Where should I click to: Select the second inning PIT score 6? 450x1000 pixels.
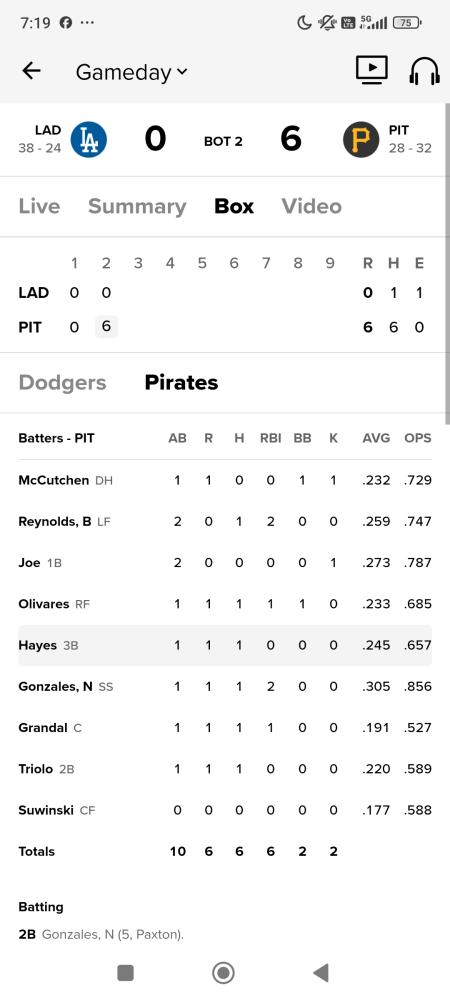pyautogui.click(x=106, y=327)
